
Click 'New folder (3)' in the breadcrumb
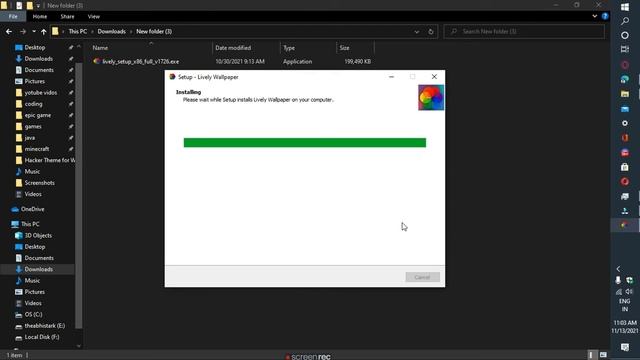[154, 31]
